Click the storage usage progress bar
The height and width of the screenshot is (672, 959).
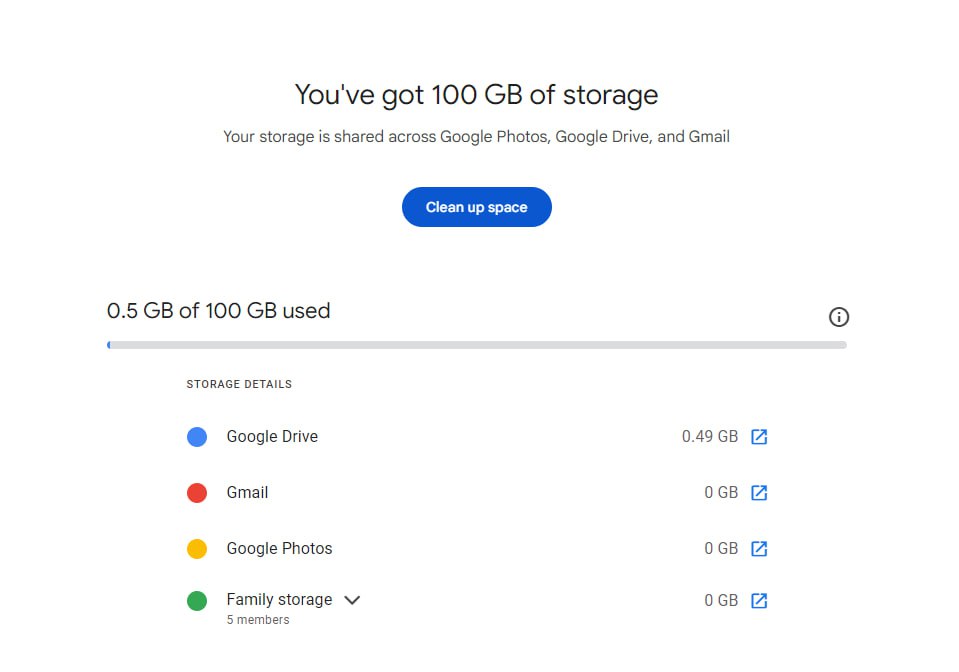(476, 345)
